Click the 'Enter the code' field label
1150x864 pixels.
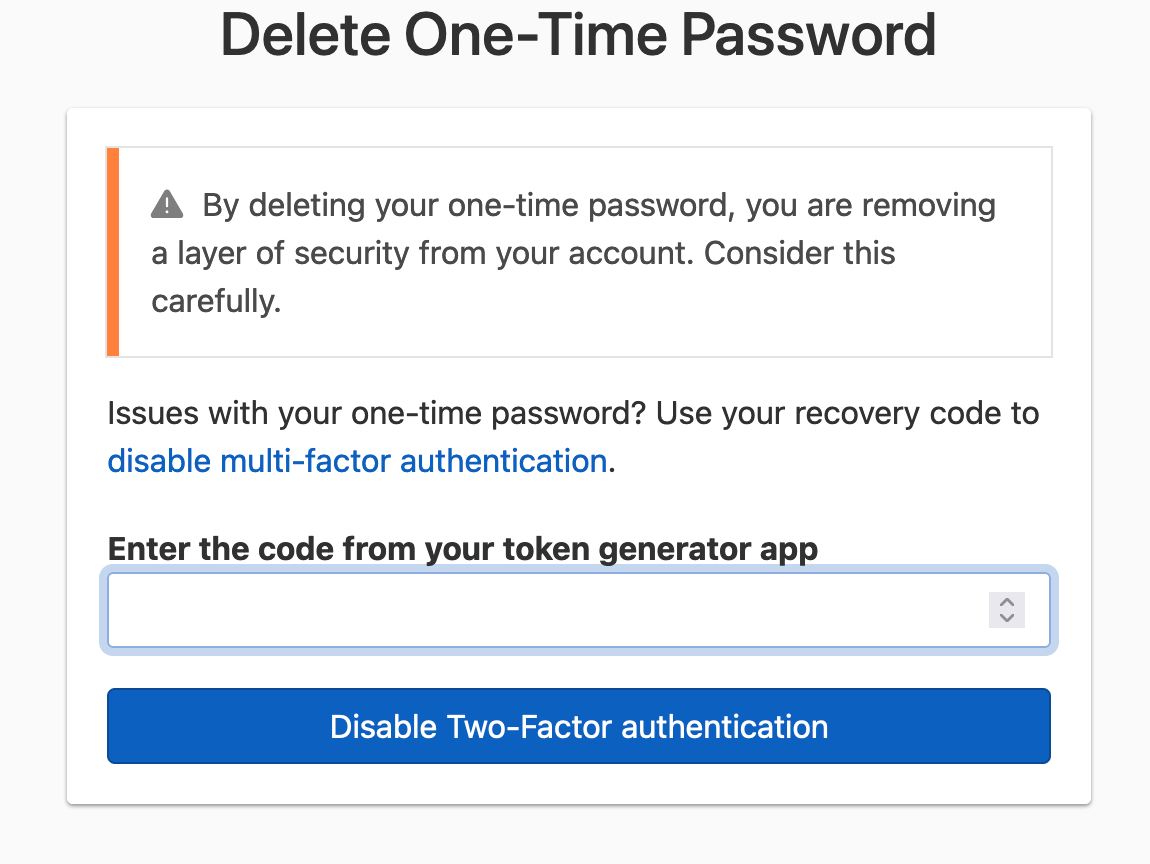[462, 549]
